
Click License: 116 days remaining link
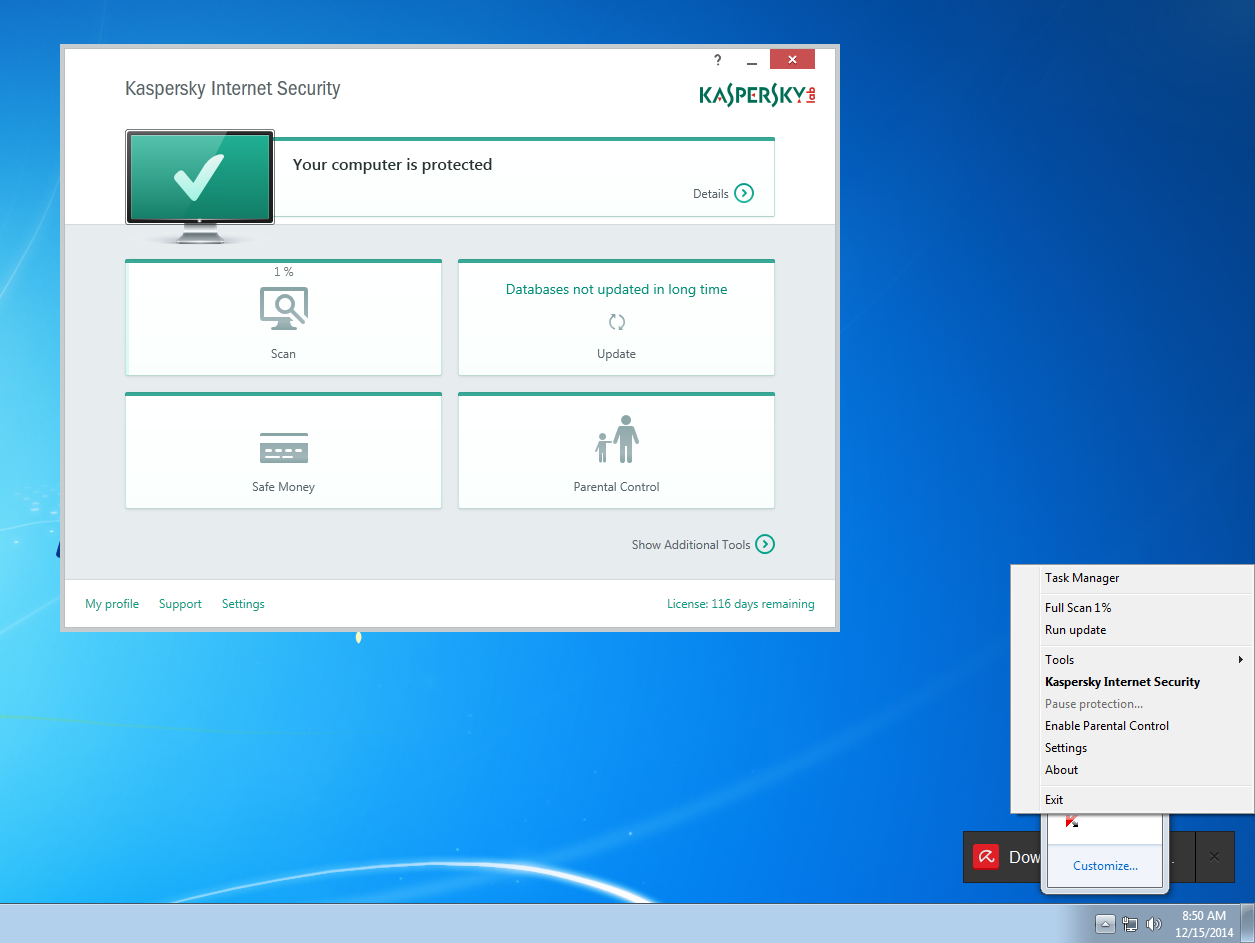[741, 604]
